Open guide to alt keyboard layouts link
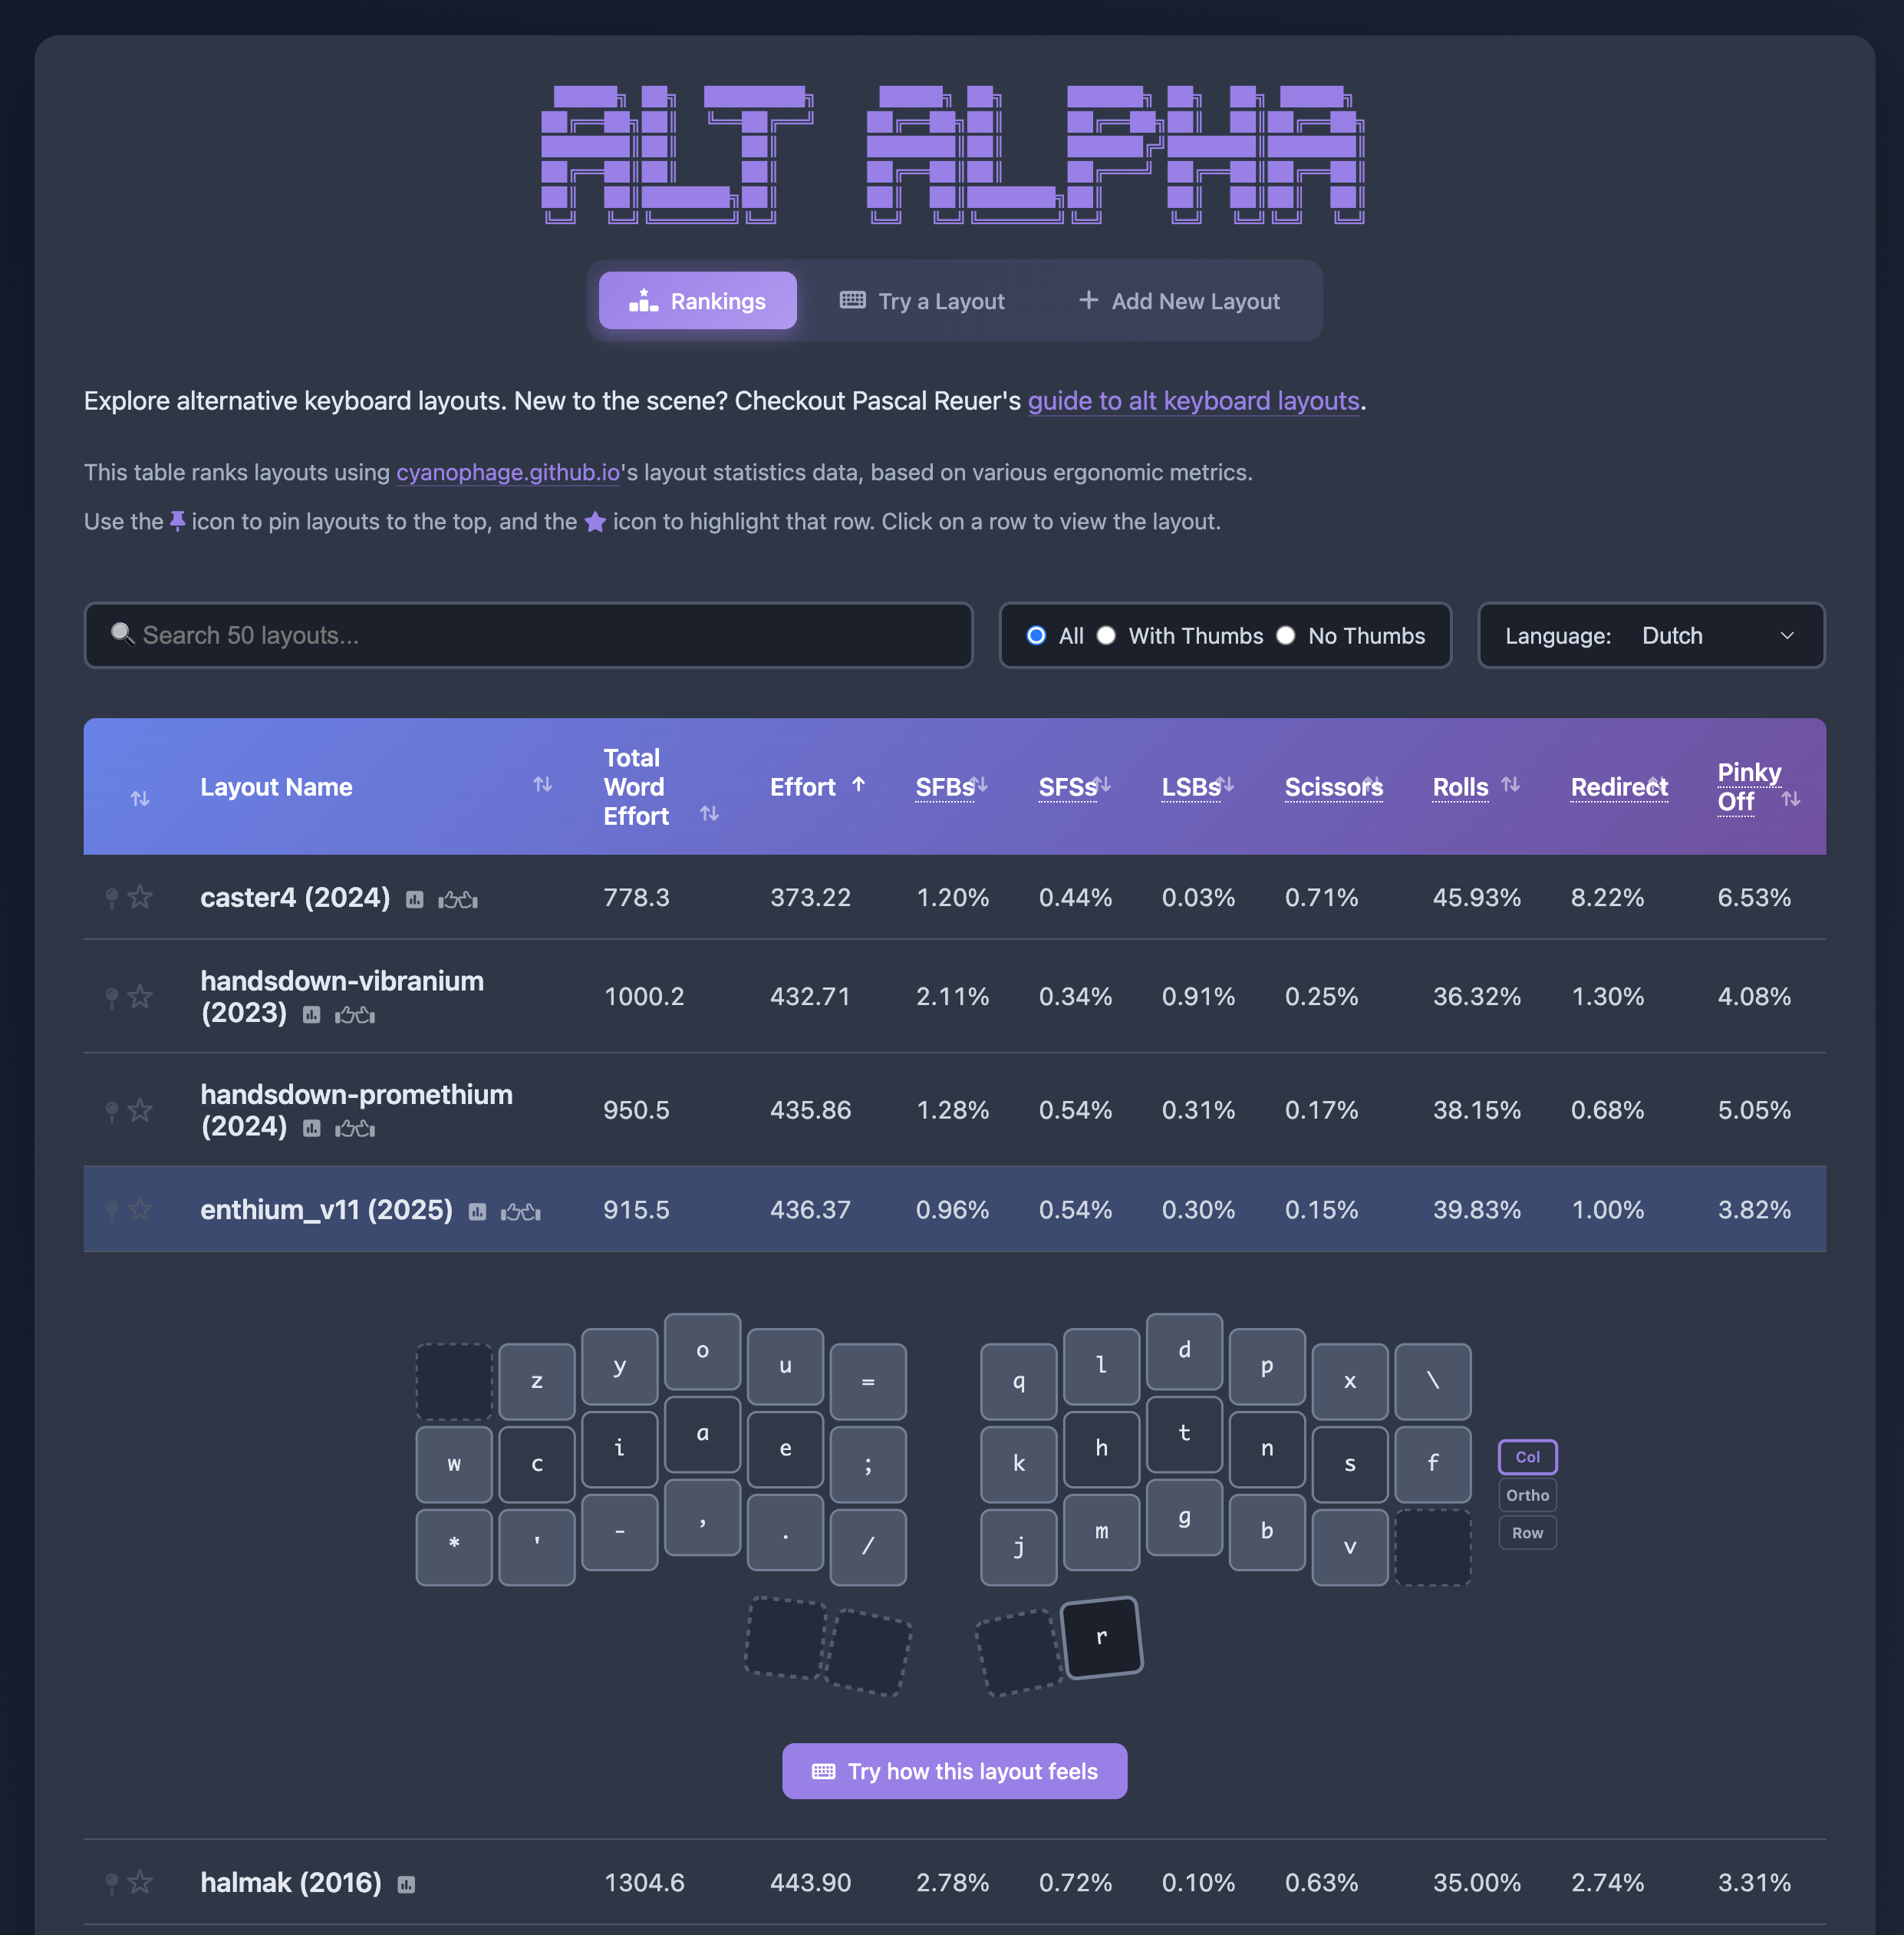The image size is (1904, 1935). click(1193, 401)
